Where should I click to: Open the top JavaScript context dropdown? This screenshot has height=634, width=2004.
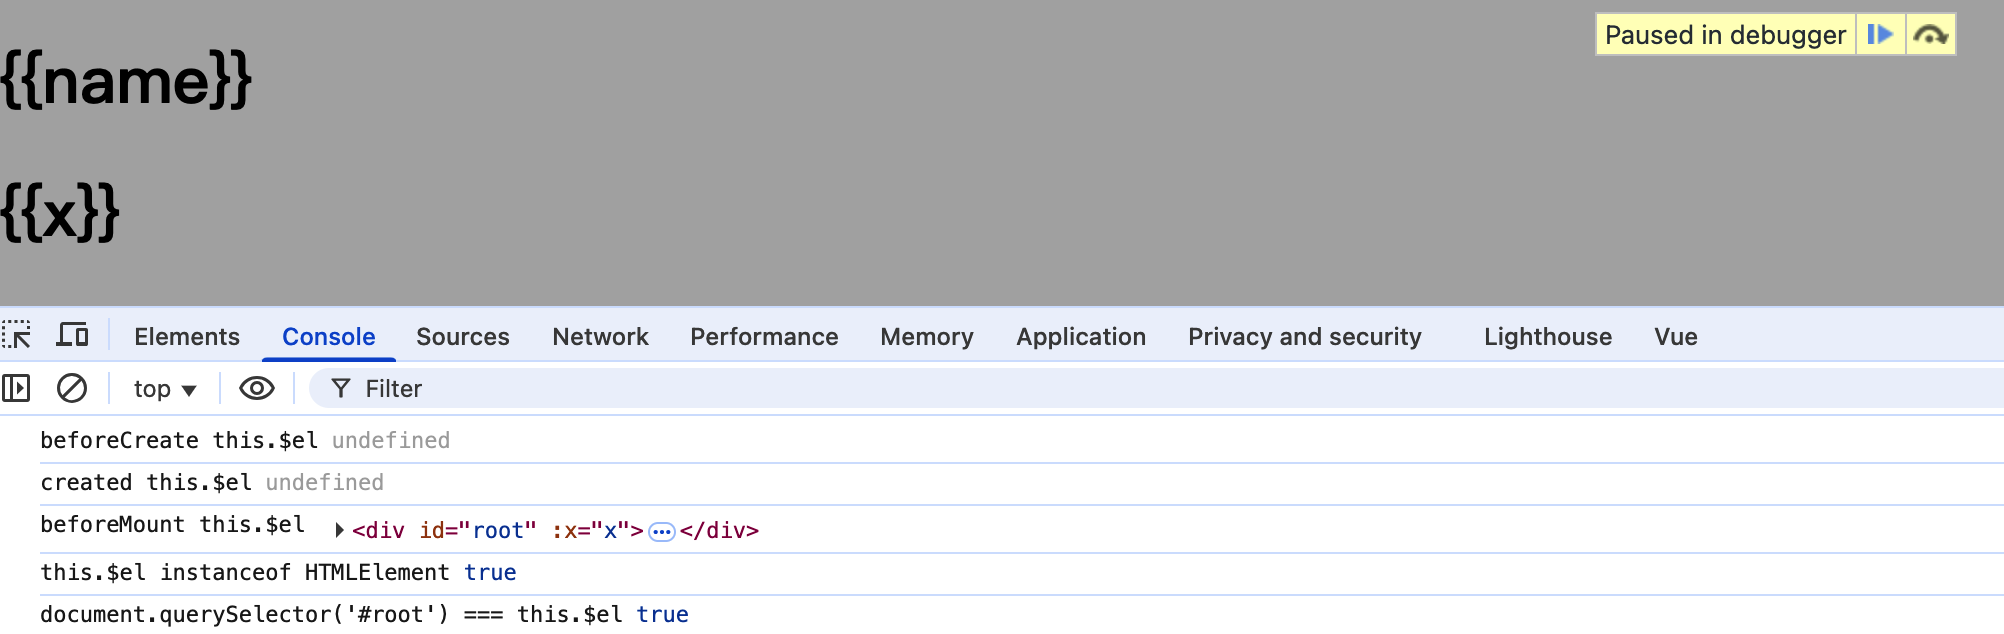(165, 389)
